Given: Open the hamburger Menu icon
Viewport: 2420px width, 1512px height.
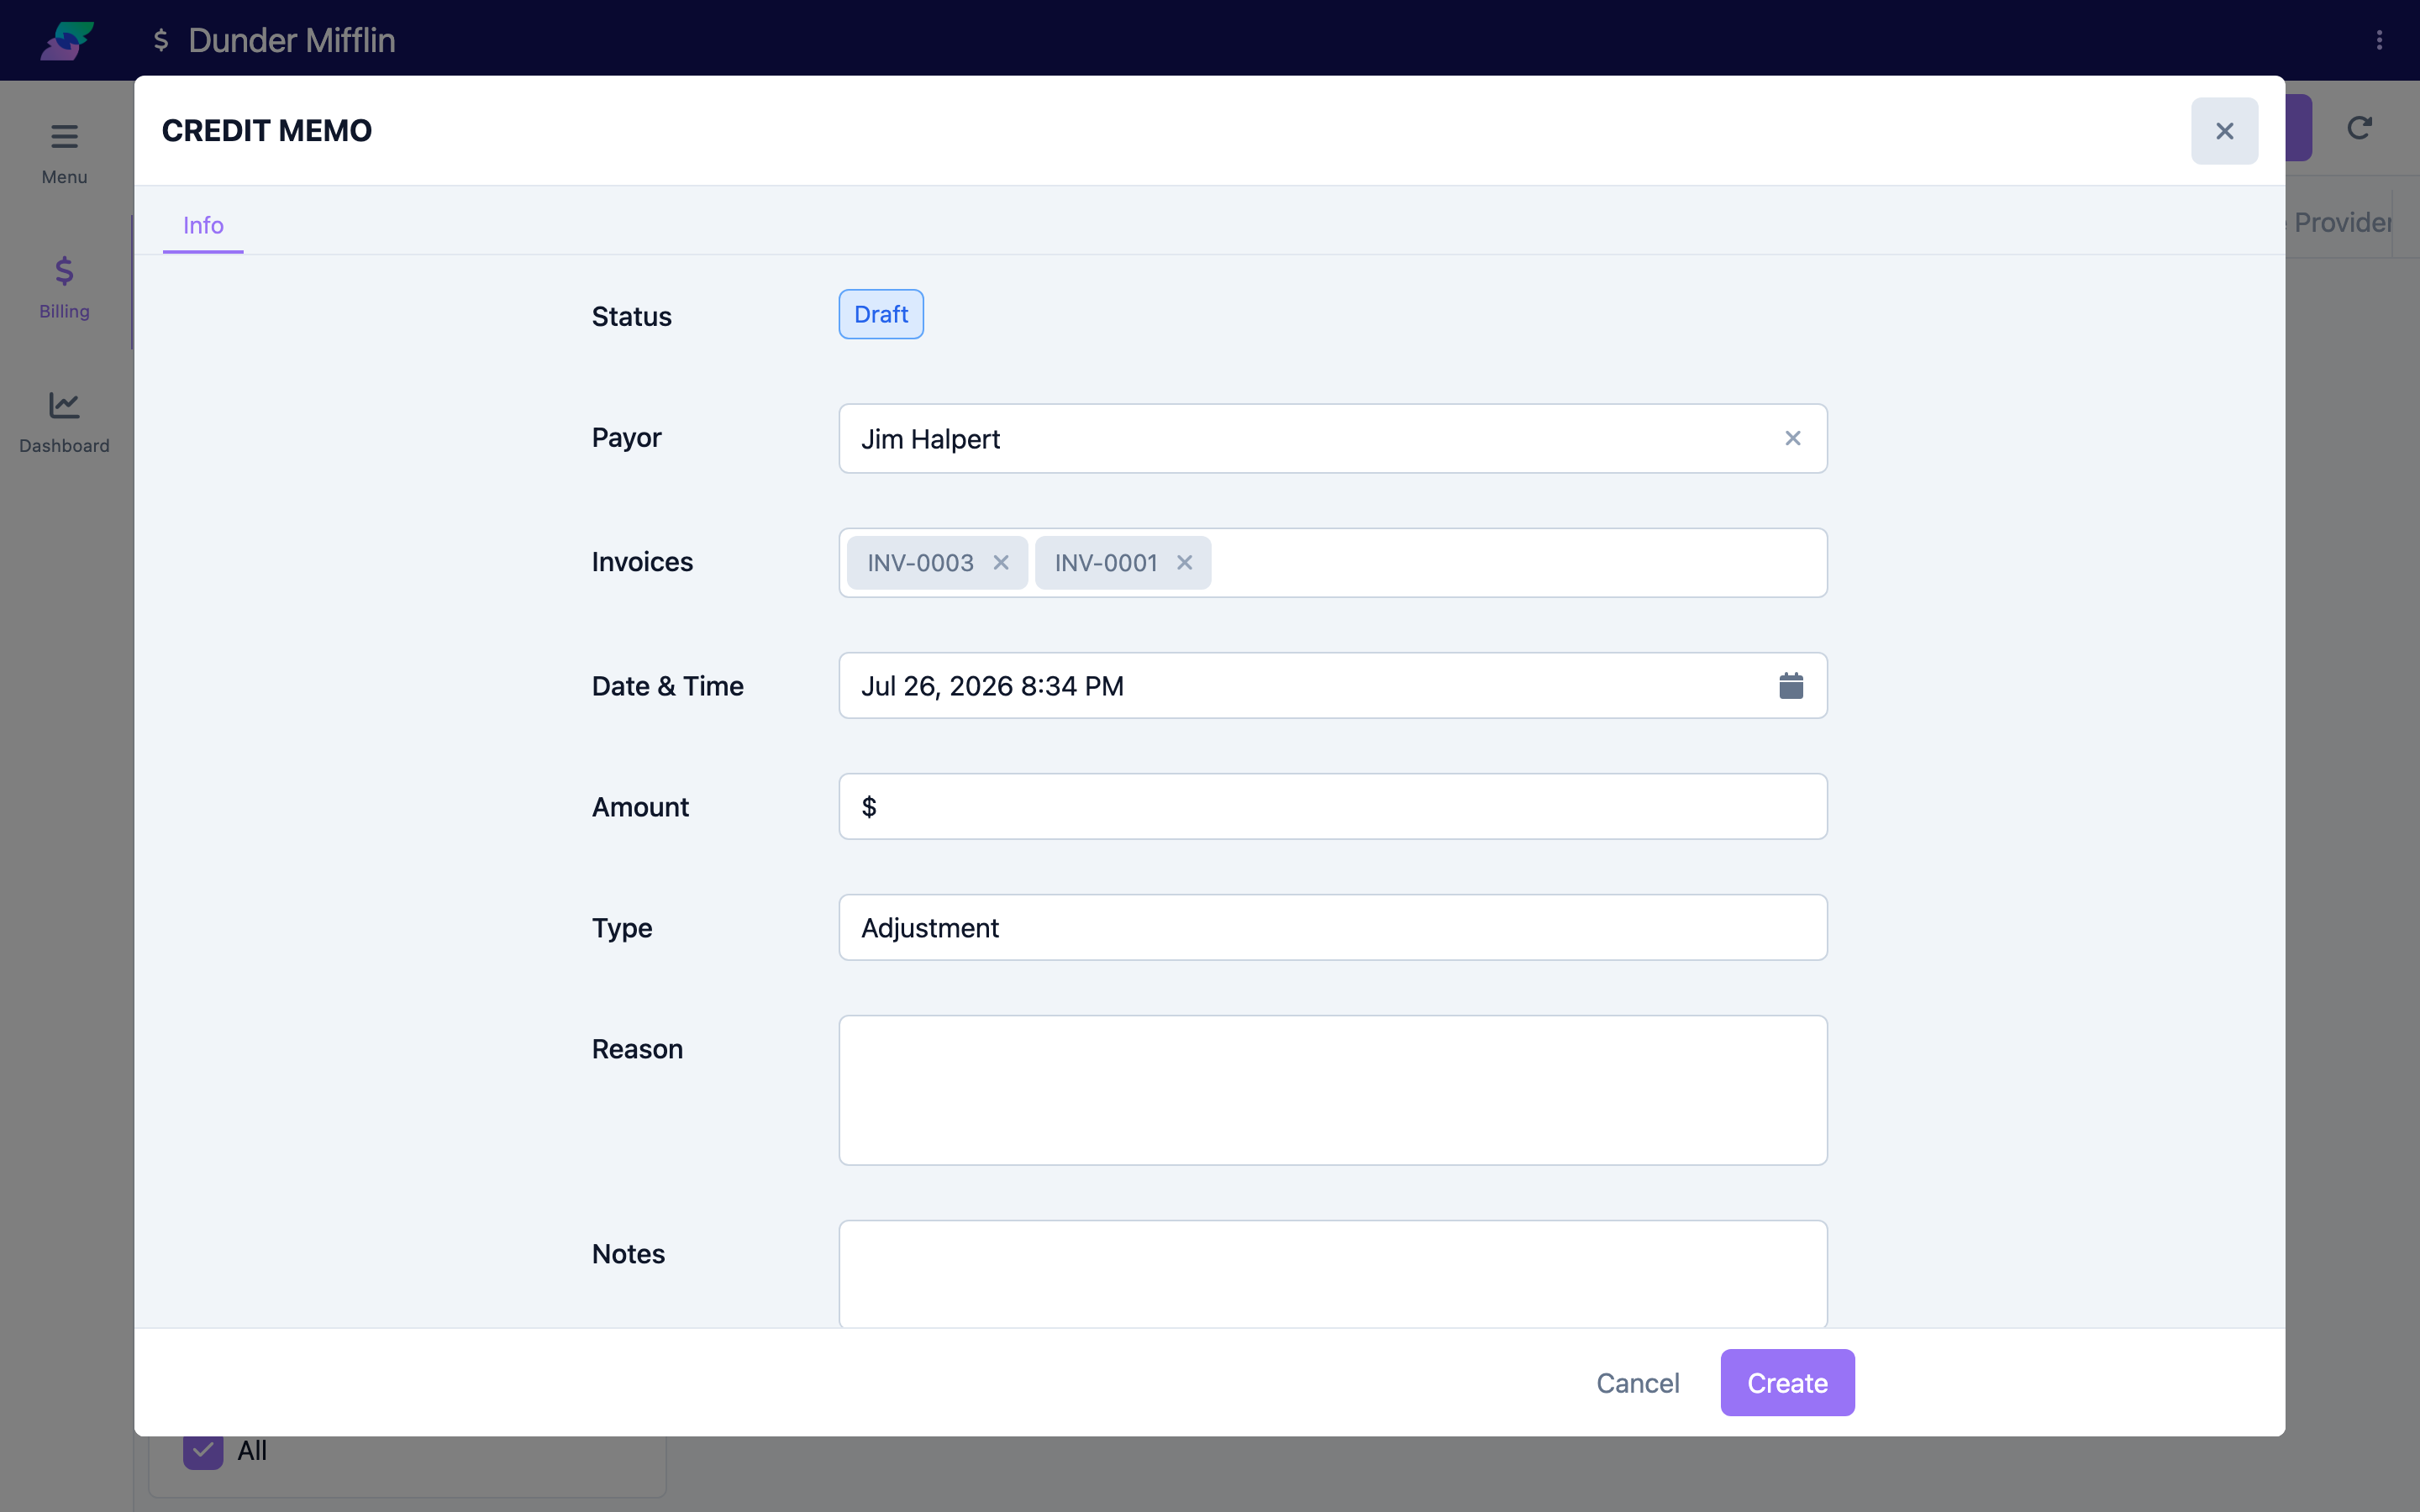Looking at the screenshot, I should [x=64, y=136].
